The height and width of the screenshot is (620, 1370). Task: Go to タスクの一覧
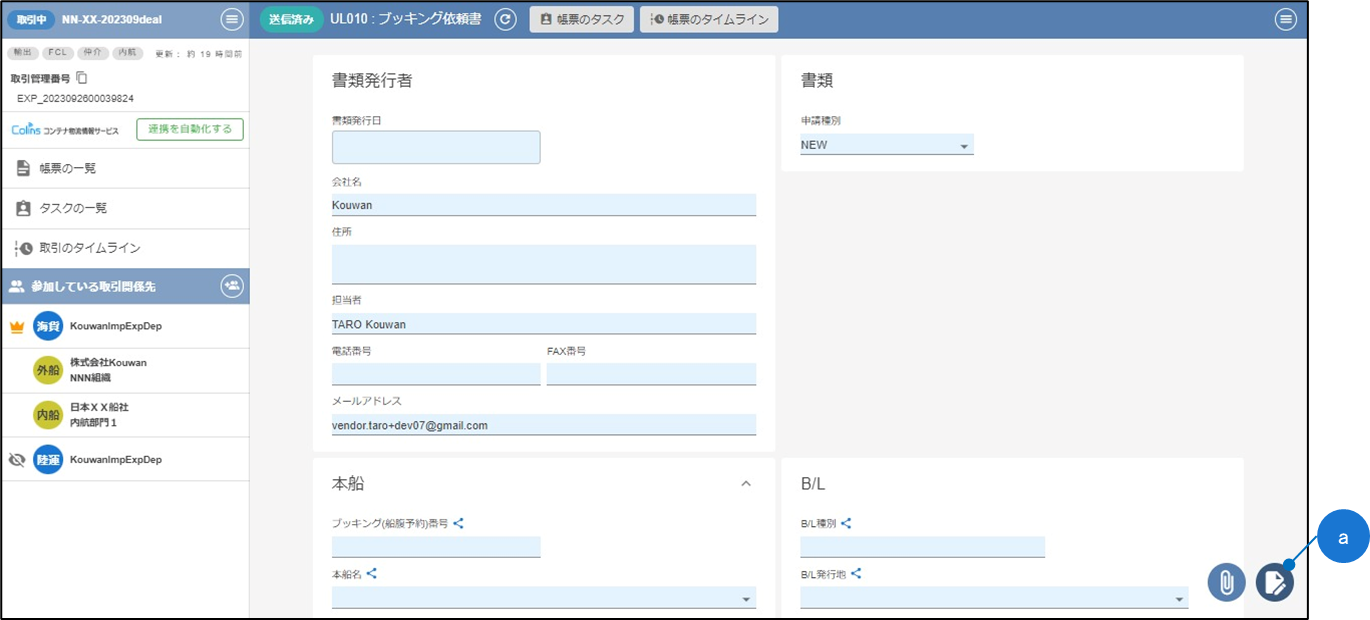point(73,208)
